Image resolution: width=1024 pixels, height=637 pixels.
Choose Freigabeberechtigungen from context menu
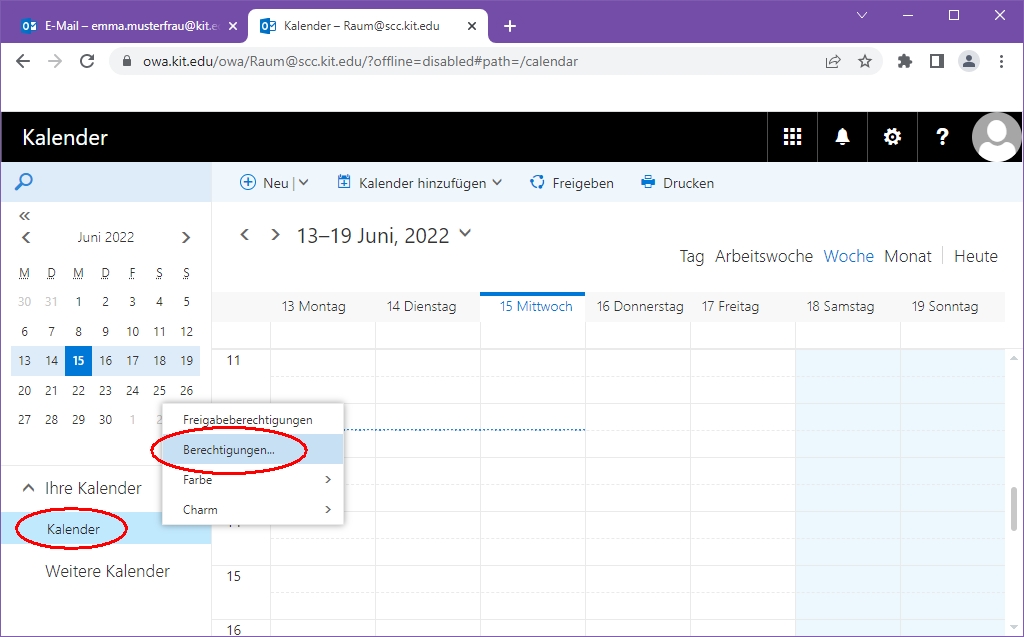tap(248, 420)
